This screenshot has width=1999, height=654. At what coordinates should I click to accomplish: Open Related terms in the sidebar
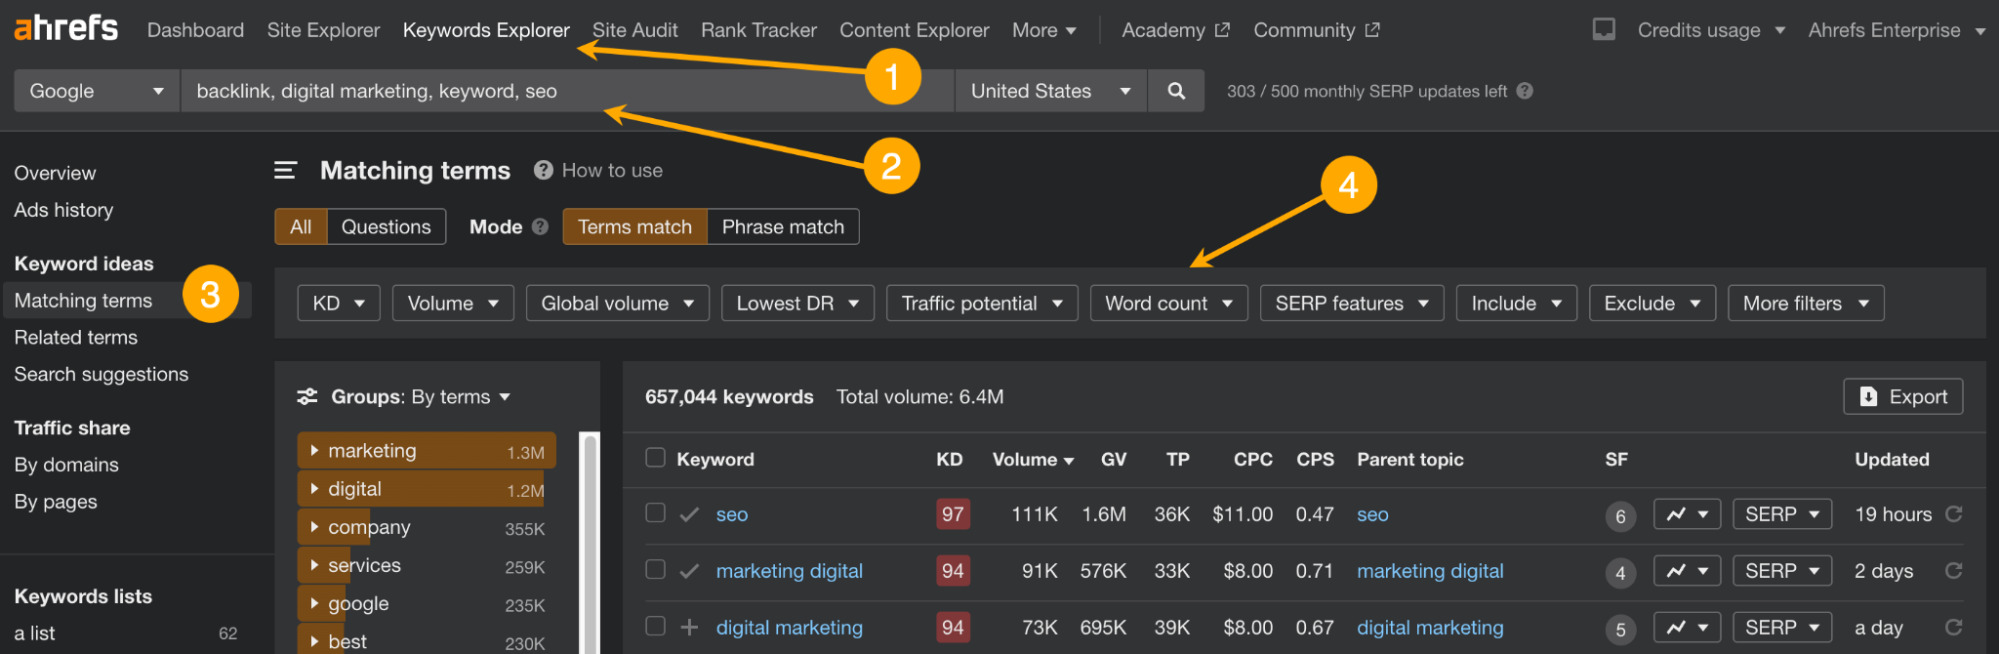[76, 337]
